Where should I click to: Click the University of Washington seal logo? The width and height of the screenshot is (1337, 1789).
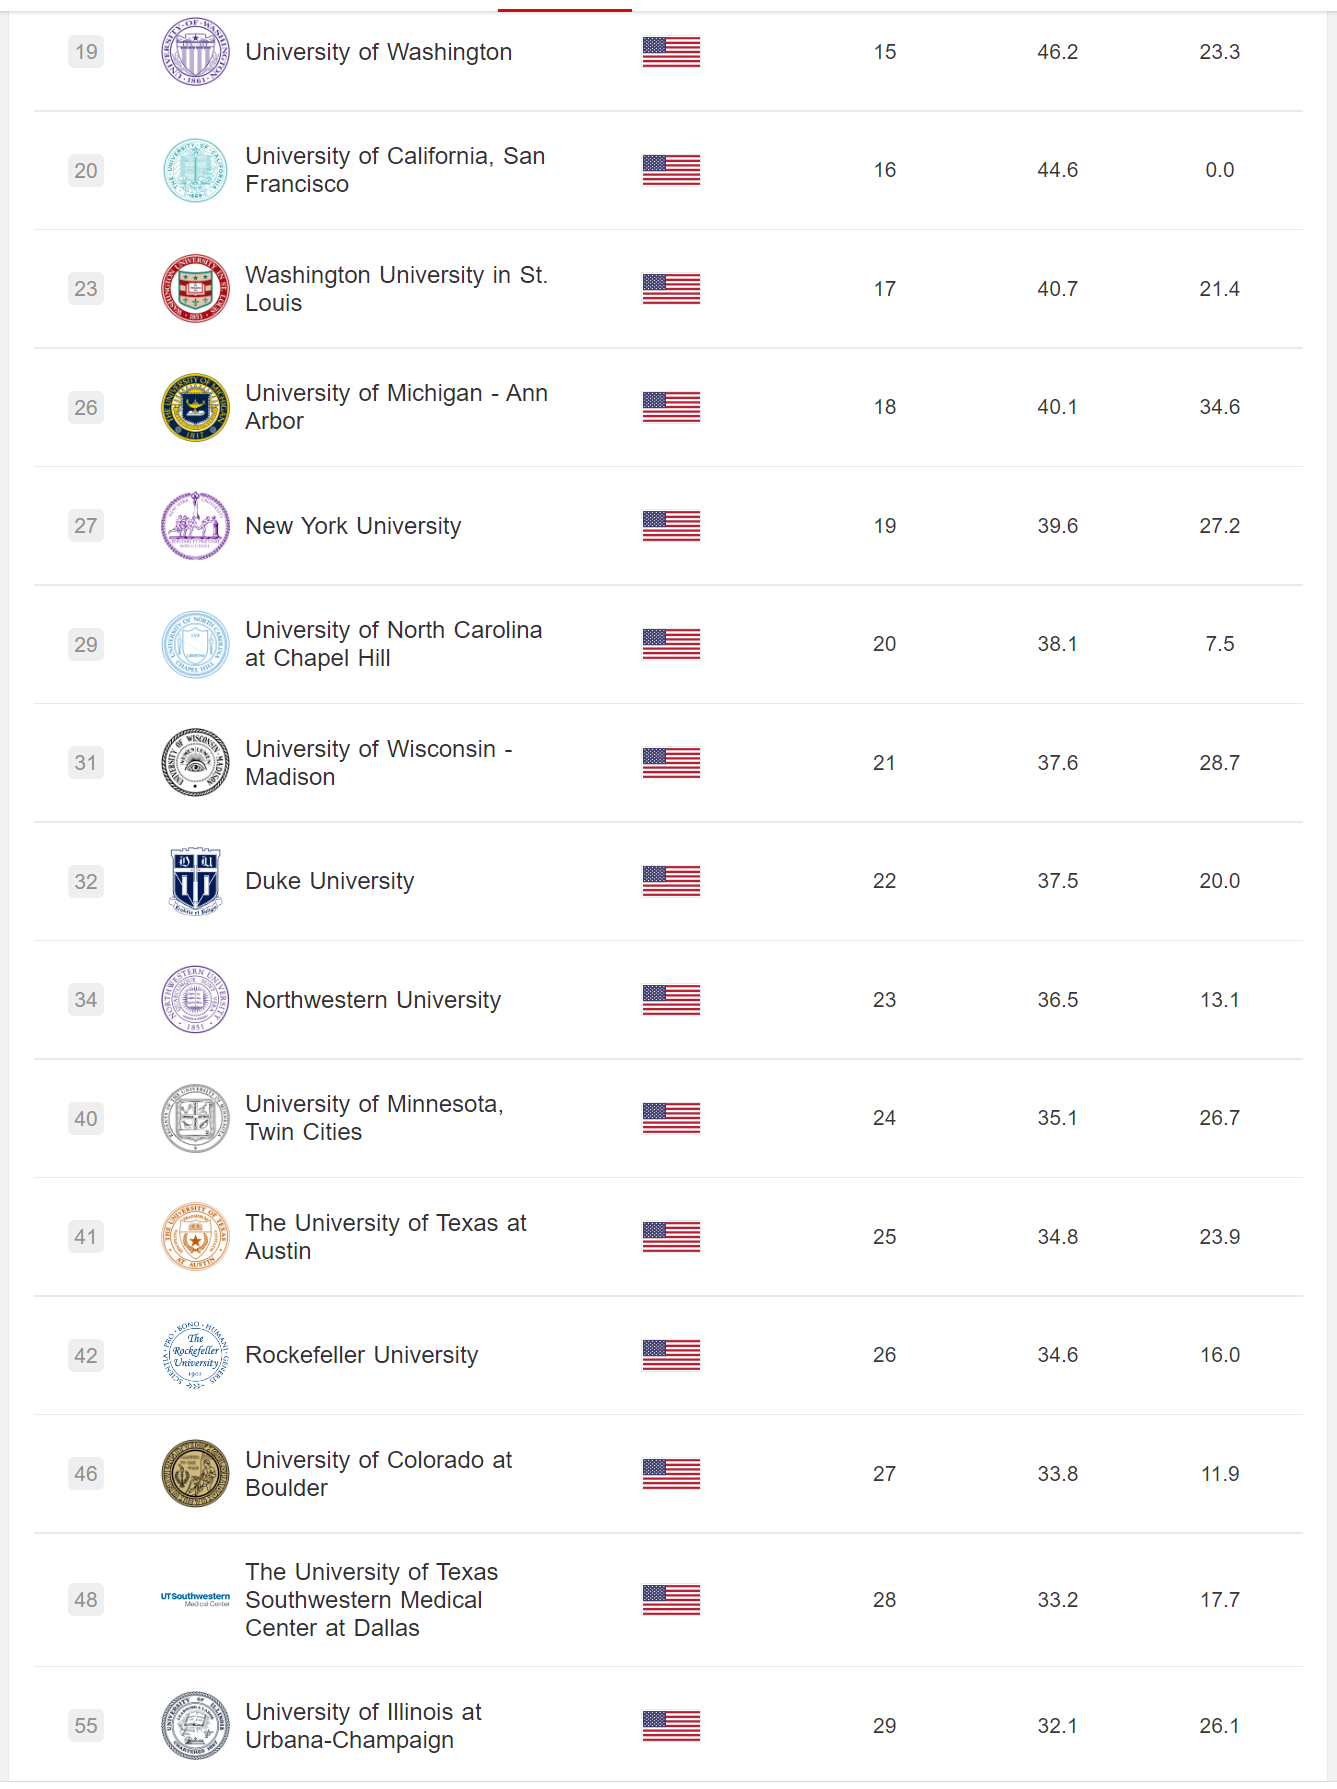pyautogui.click(x=195, y=52)
